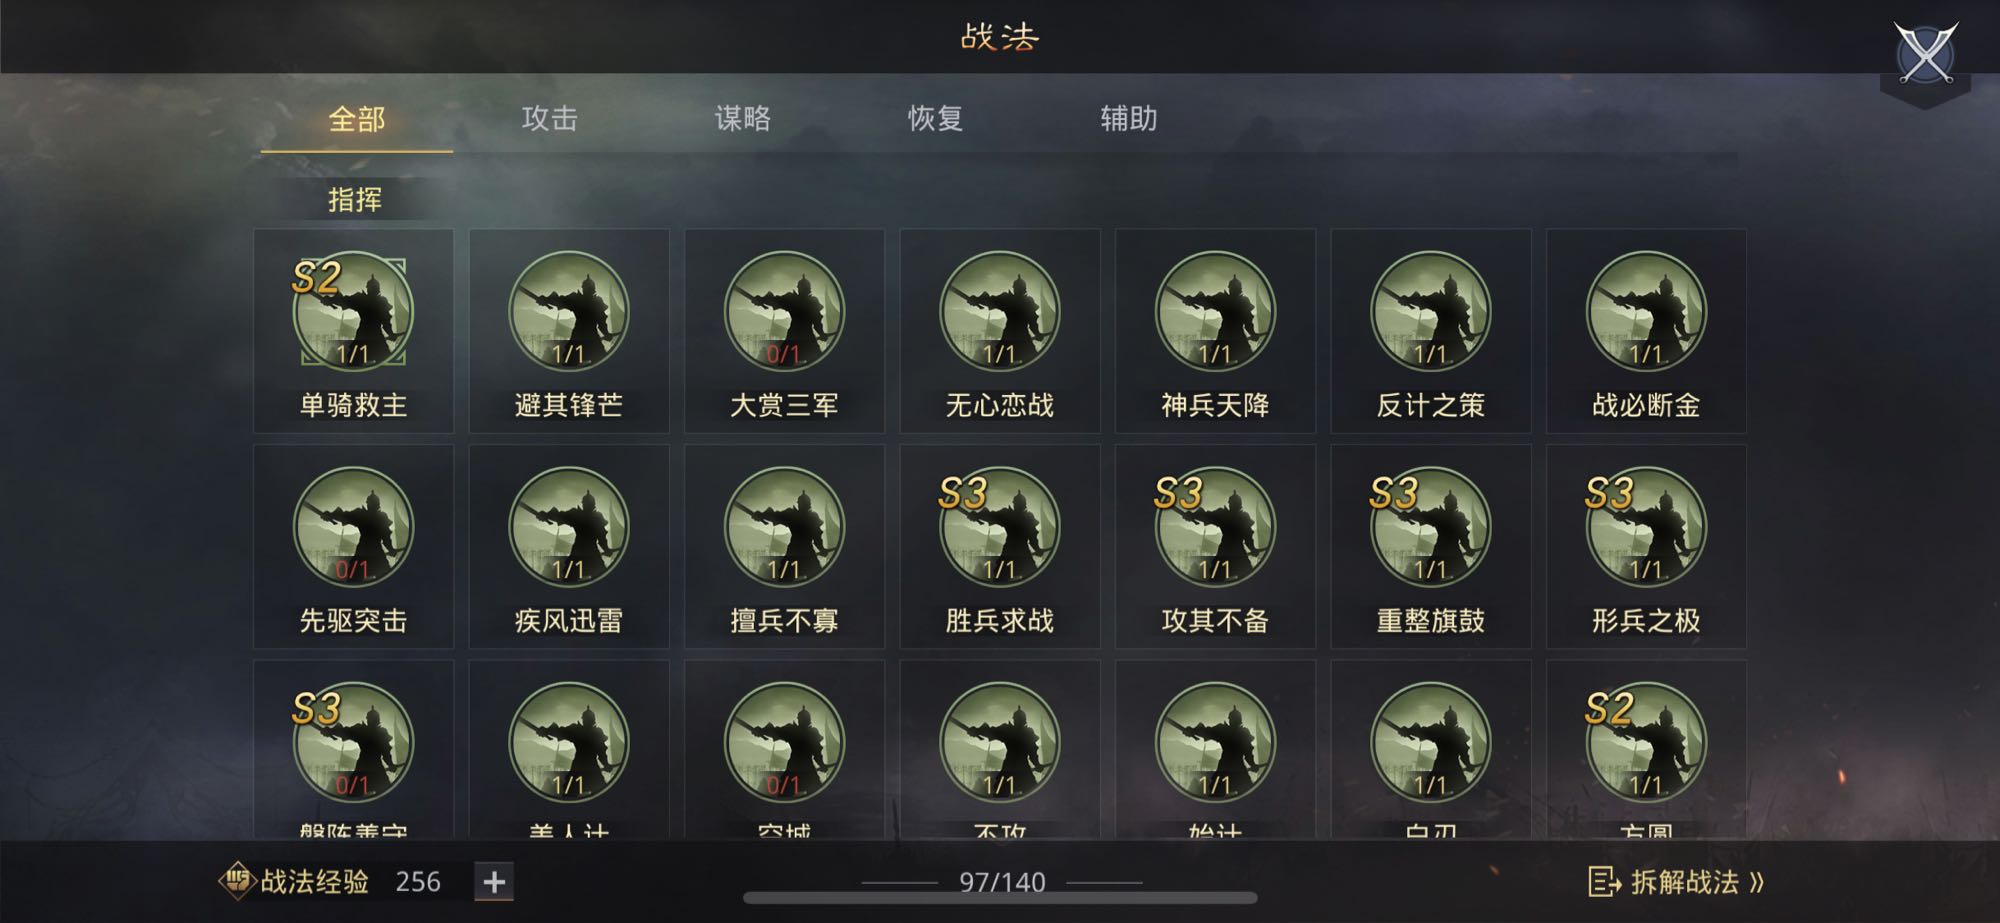Select the 神兵天降 tactic icon

click(x=1215, y=311)
